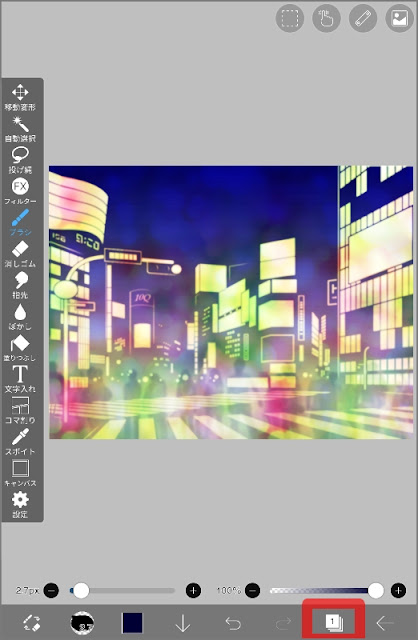Click the opacity slider track
The height and width of the screenshot is (640, 418).
tap(326, 590)
